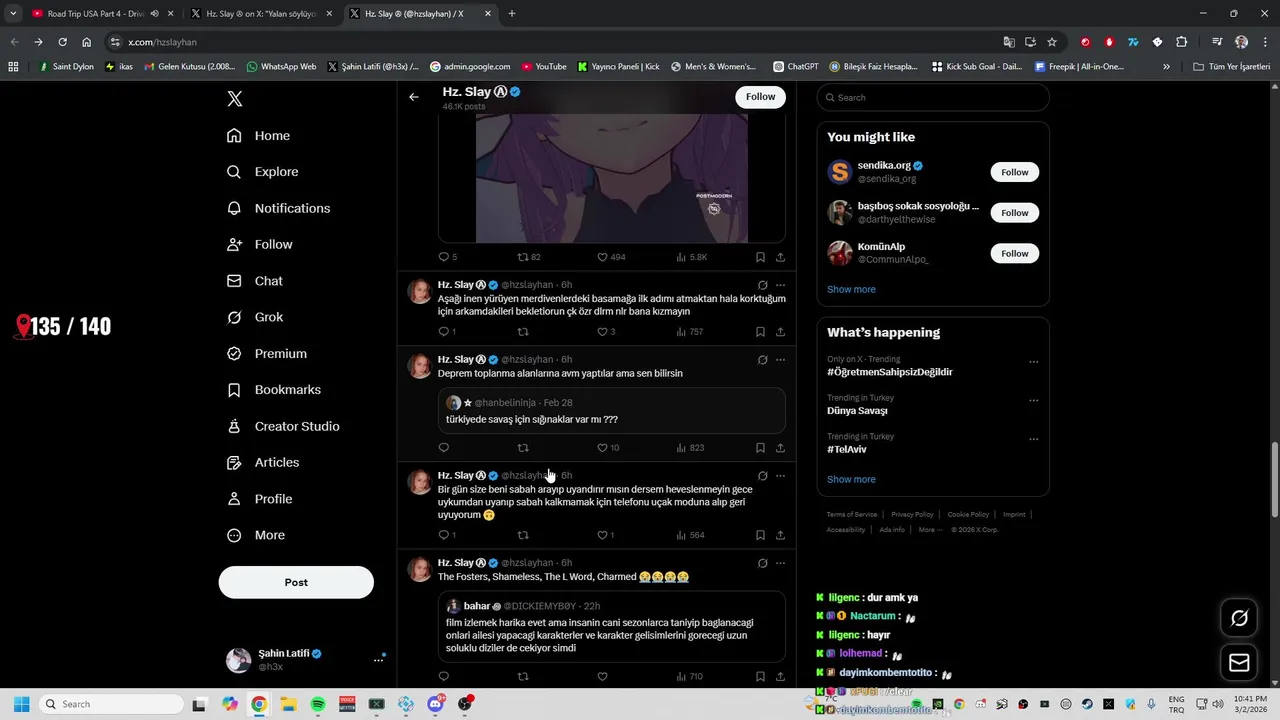
Task: Follow sendika.org account
Action: pos(1015,172)
